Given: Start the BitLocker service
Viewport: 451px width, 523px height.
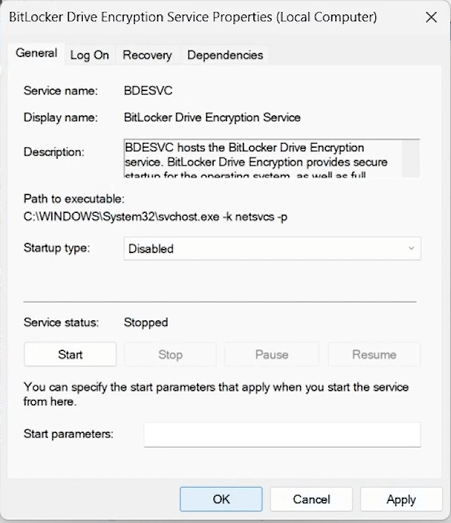Looking at the screenshot, I should point(70,354).
